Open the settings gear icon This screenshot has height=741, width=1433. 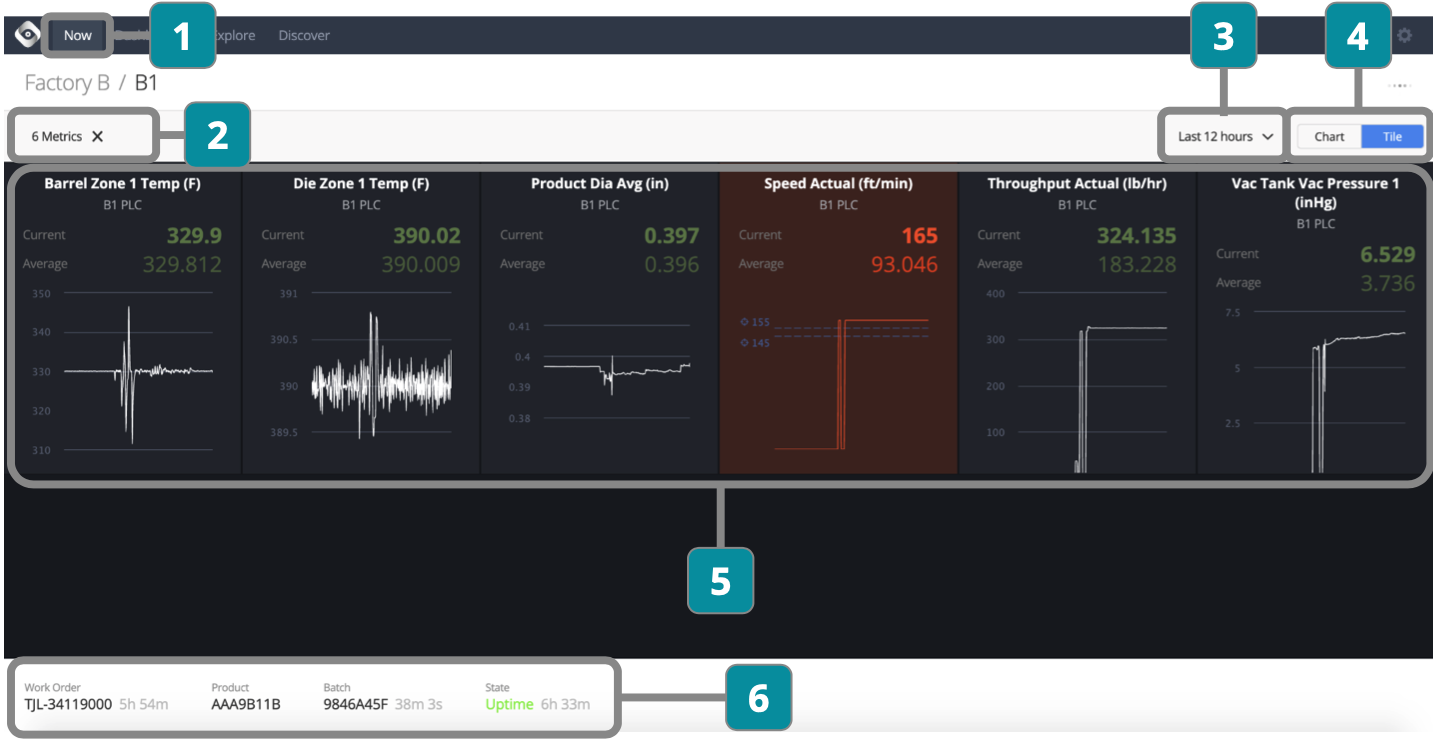click(x=1404, y=35)
